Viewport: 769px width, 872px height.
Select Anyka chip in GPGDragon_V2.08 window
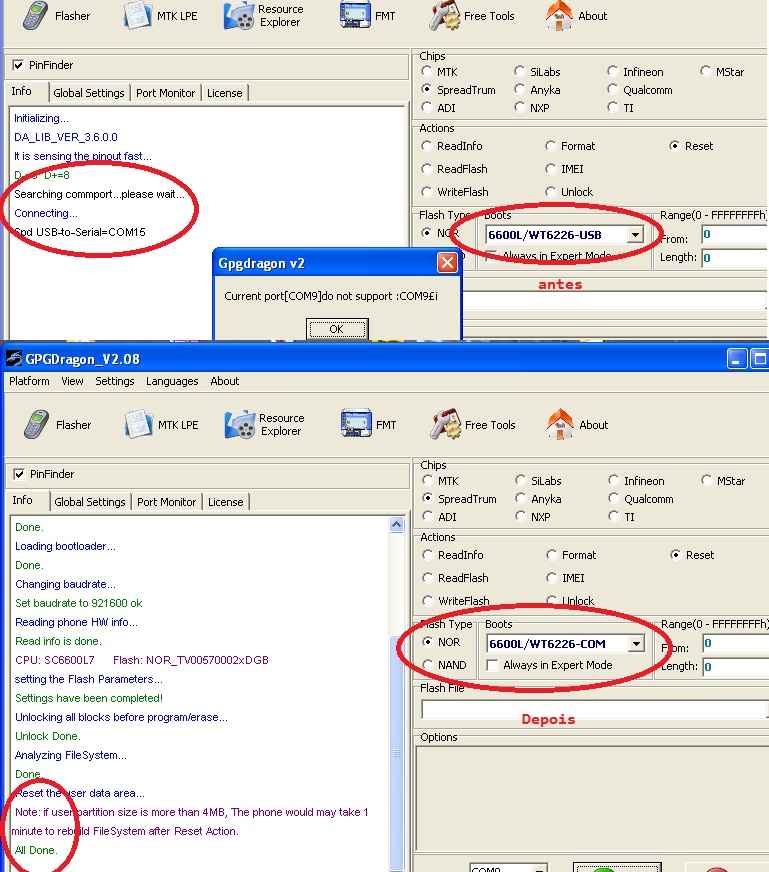521,498
